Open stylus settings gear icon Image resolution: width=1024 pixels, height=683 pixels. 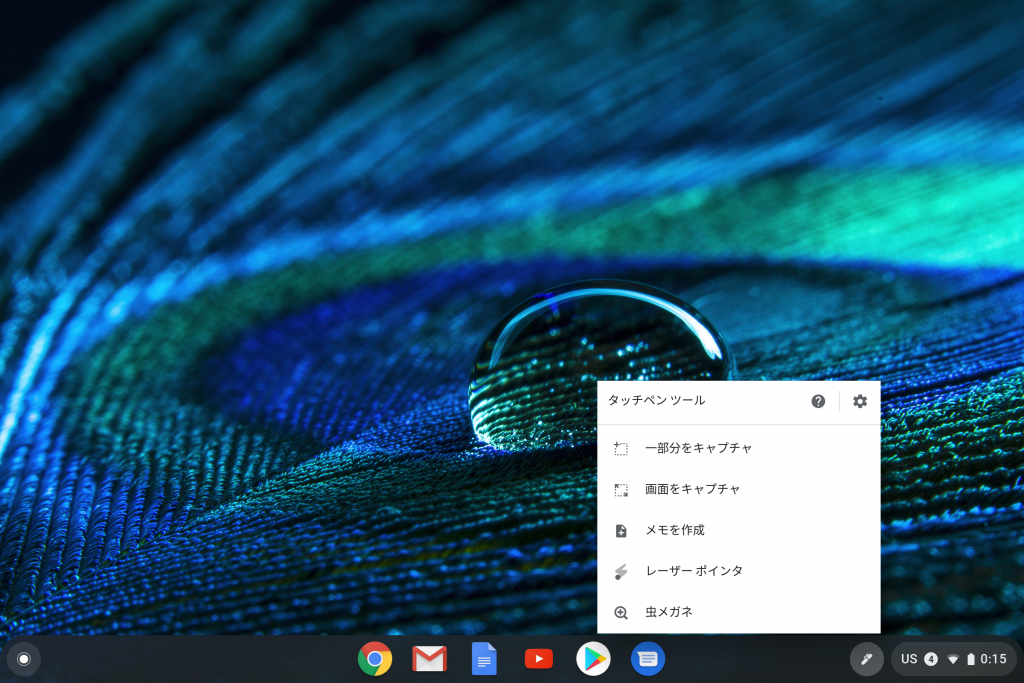point(860,402)
